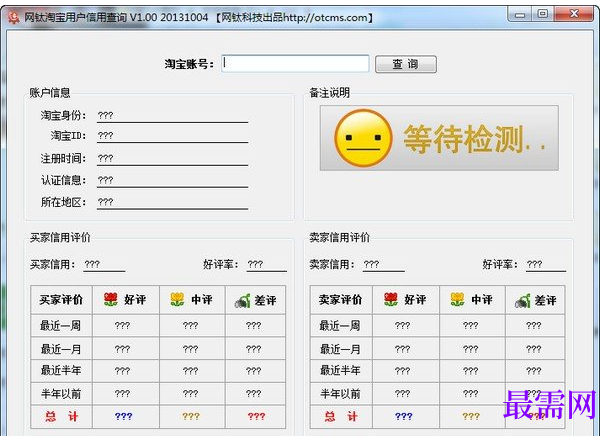615x436 pixels.
Task: Click the 查询 button
Action: pos(406,64)
